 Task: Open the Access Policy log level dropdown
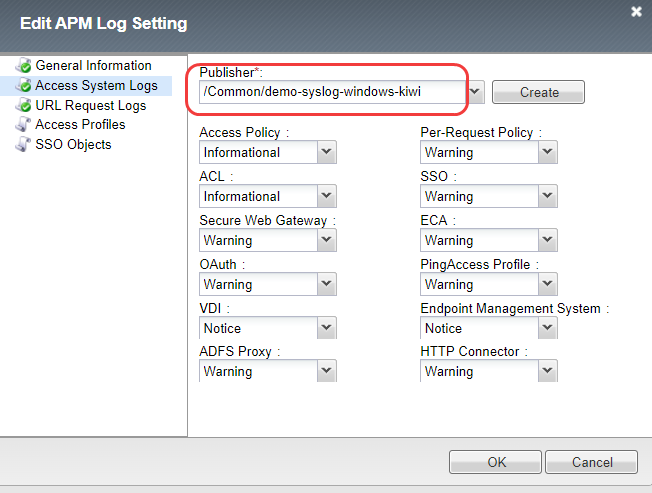pyautogui.click(x=326, y=152)
